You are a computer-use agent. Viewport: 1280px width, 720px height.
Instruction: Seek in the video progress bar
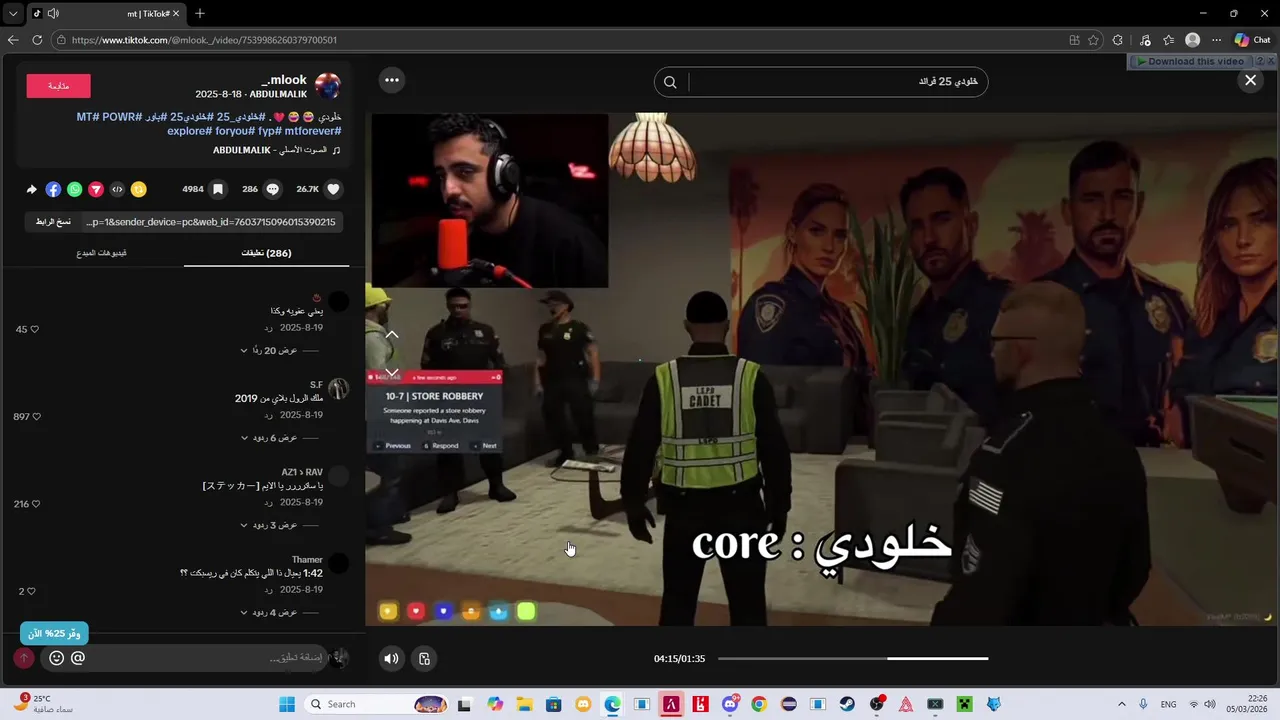point(853,658)
